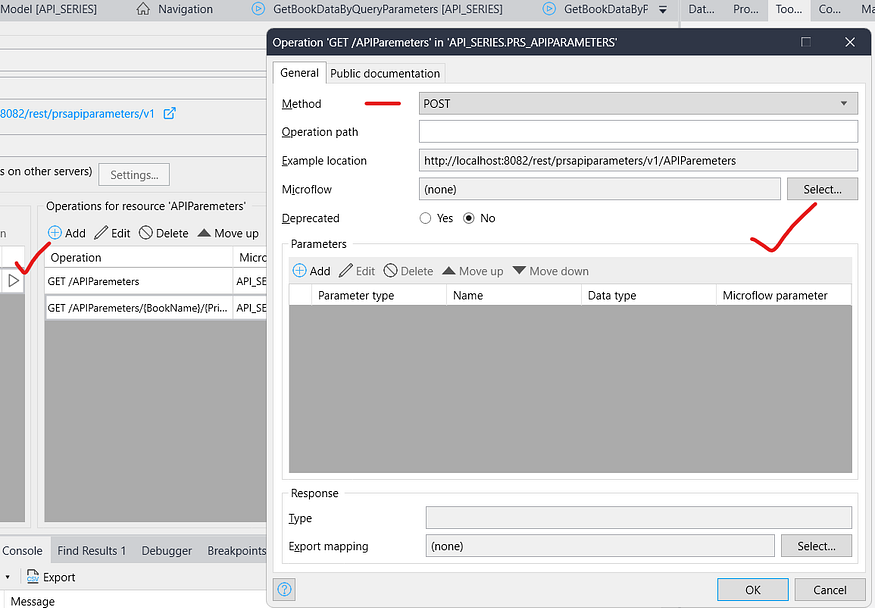The image size is (875, 608).
Task: Click Select button for Microflow
Action: (x=822, y=189)
